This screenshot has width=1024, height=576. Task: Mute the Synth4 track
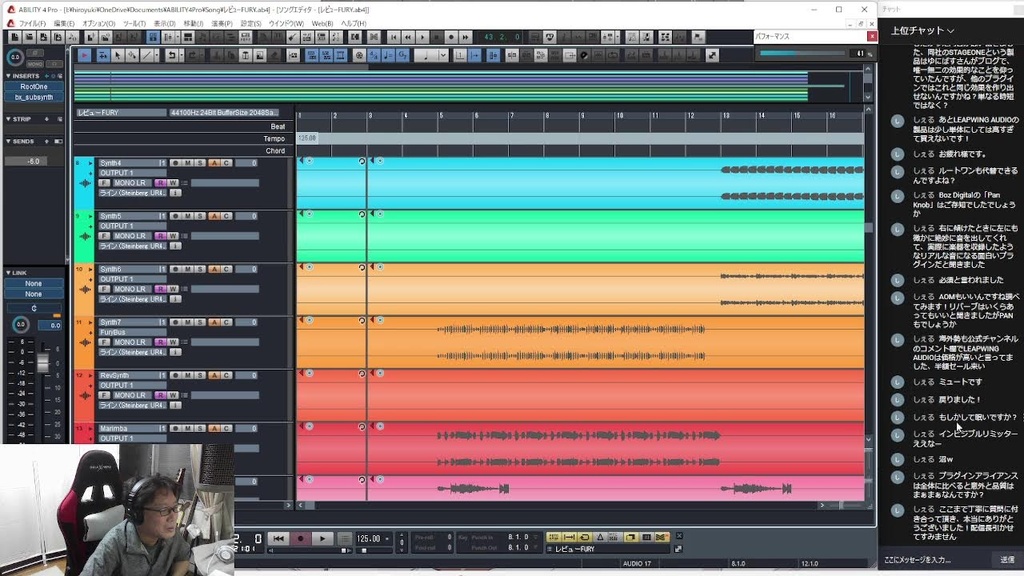[187, 163]
